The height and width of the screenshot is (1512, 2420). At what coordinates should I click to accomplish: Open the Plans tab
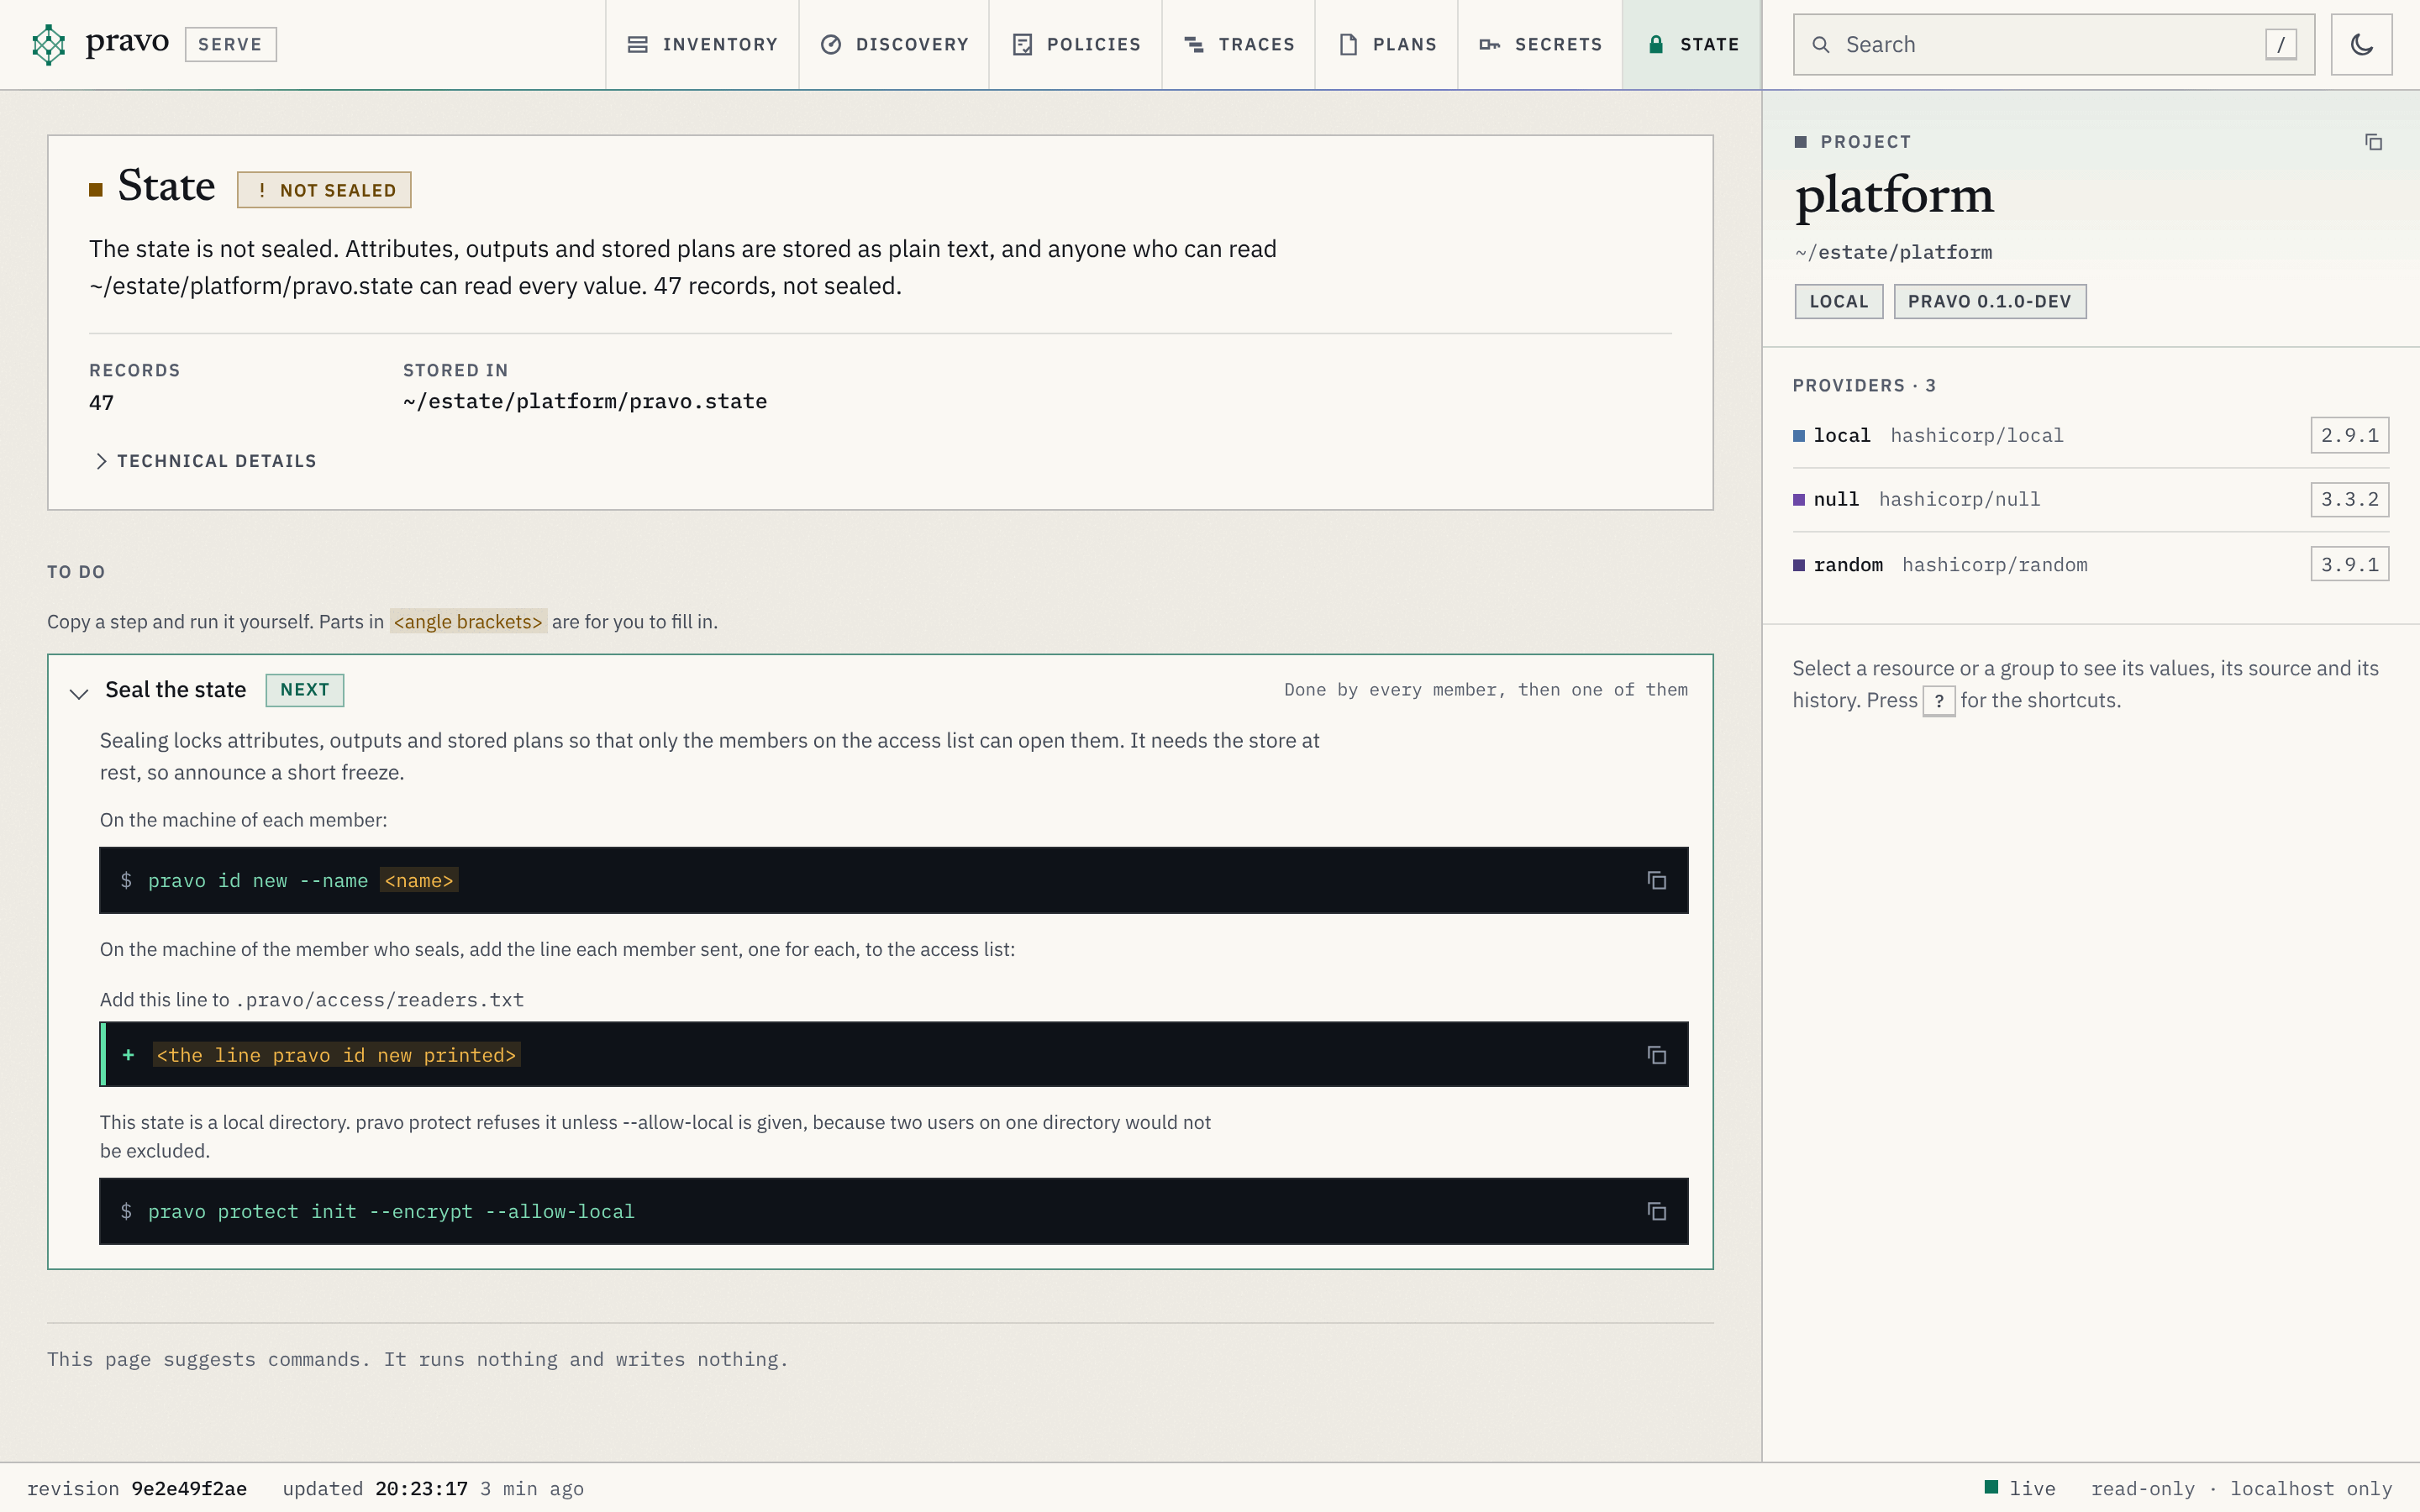coord(1387,44)
